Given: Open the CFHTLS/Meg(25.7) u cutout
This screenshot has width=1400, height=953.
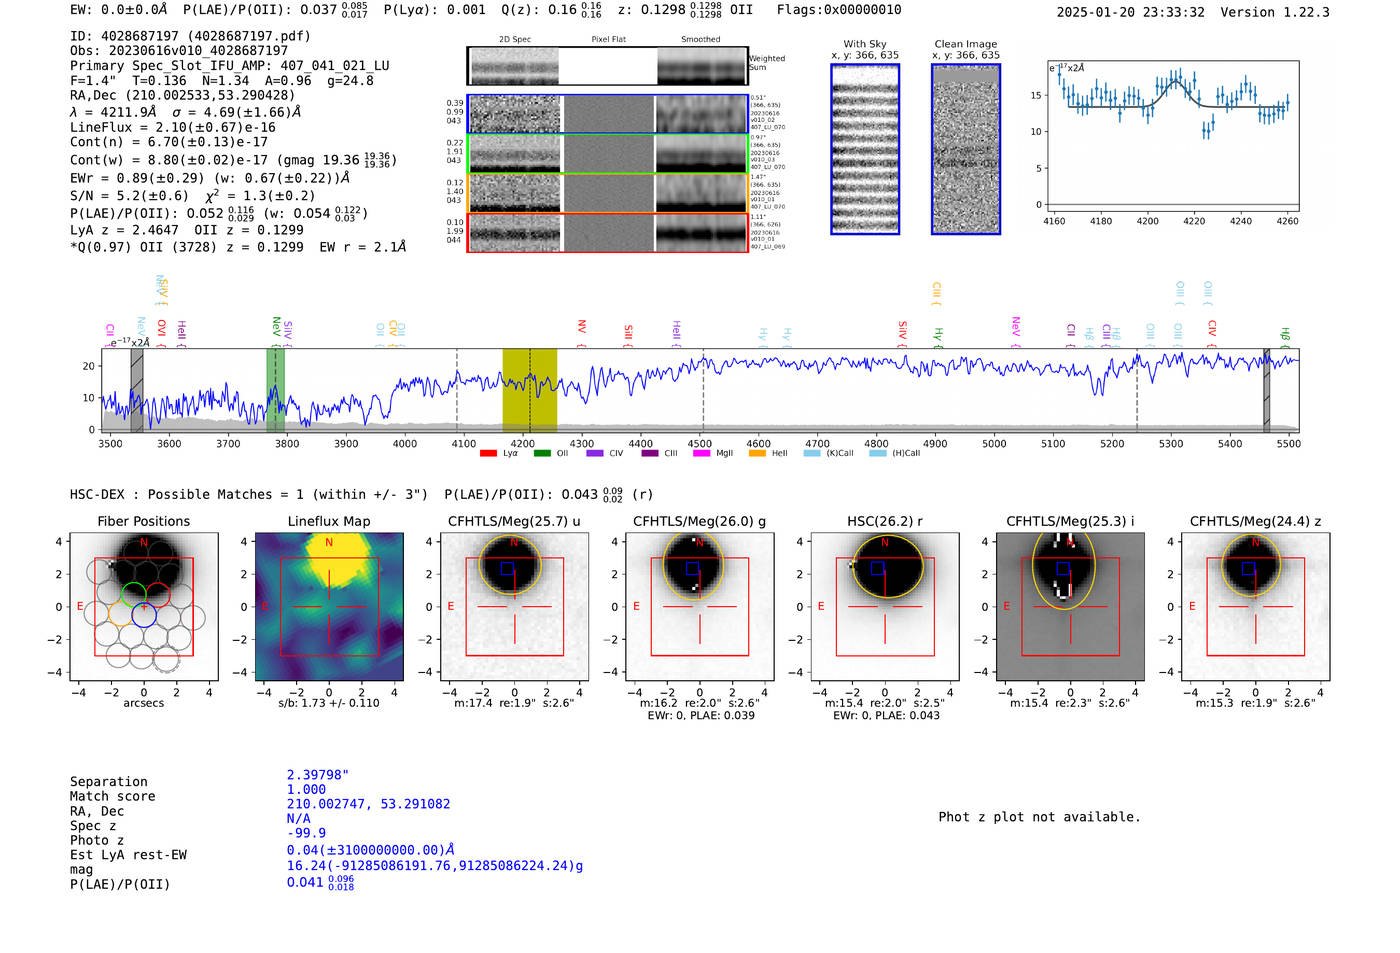Looking at the screenshot, I should [514, 608].
